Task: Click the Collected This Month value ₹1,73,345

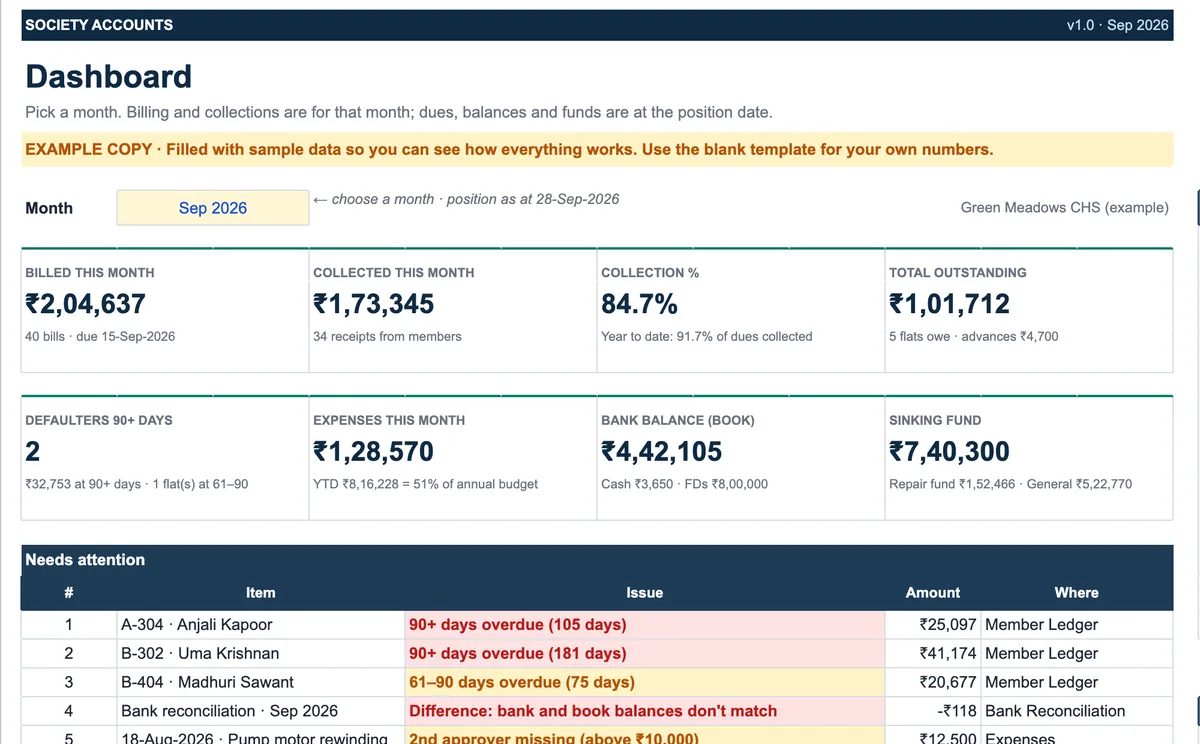Action: pyautogui.click(x=374, y=303)
